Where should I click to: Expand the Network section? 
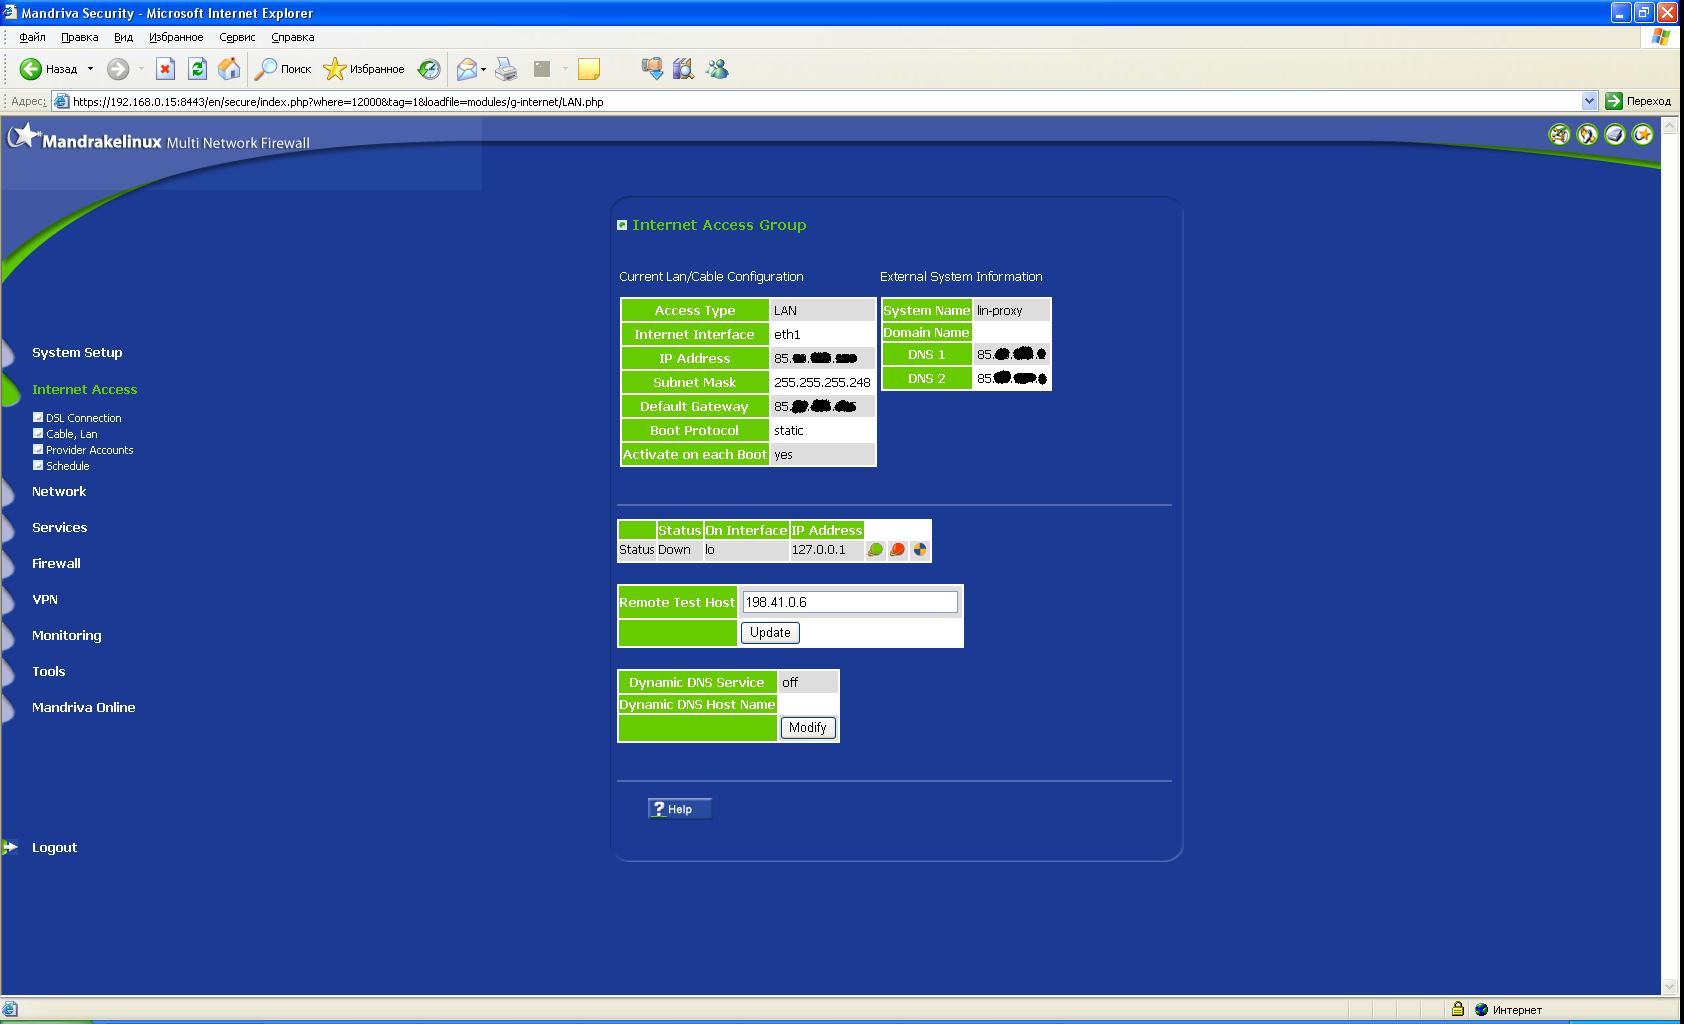[59, 492]
